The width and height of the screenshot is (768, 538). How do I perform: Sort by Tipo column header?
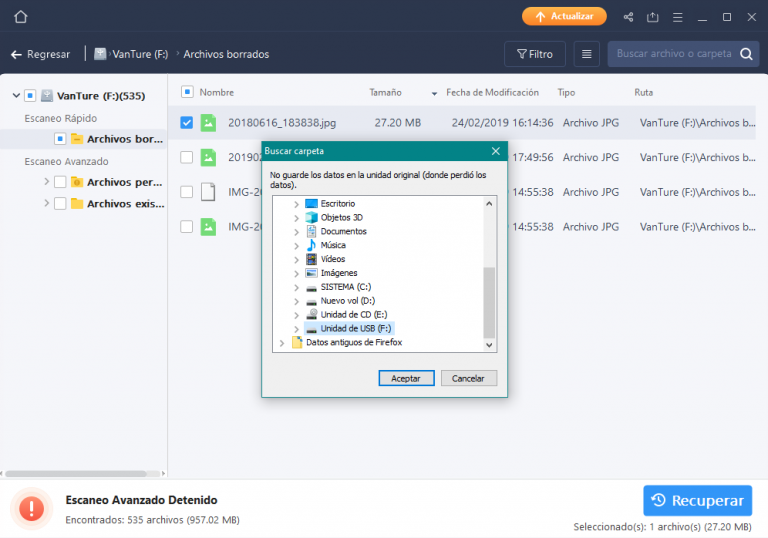(566, 92)
